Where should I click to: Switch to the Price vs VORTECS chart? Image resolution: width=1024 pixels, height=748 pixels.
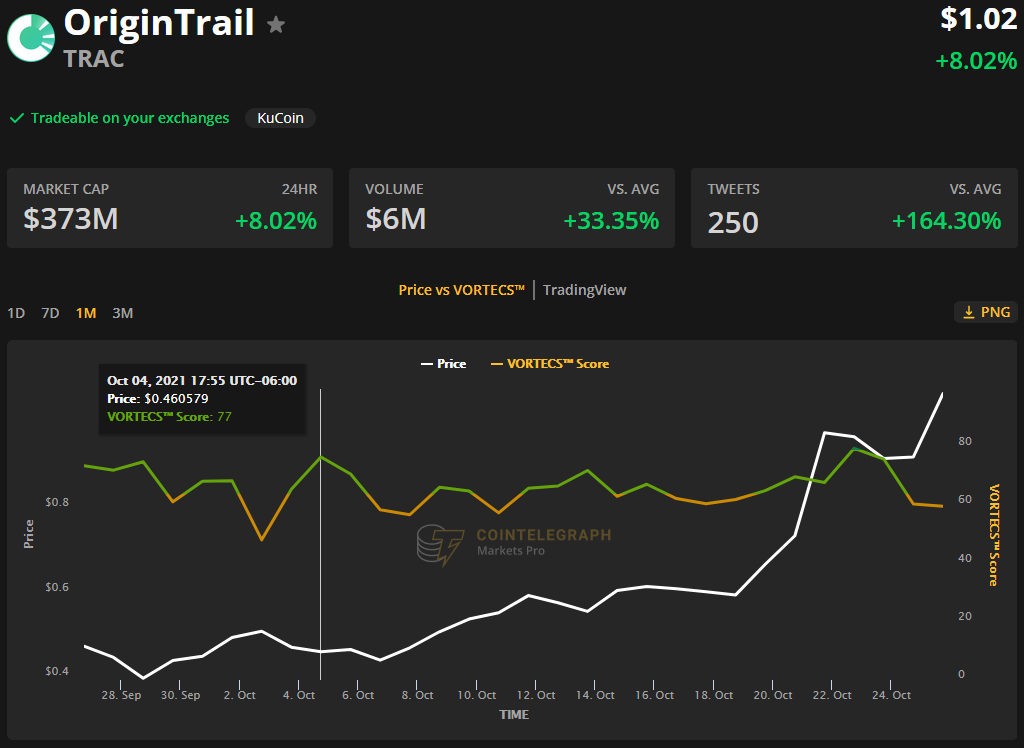tap(462, 290)
